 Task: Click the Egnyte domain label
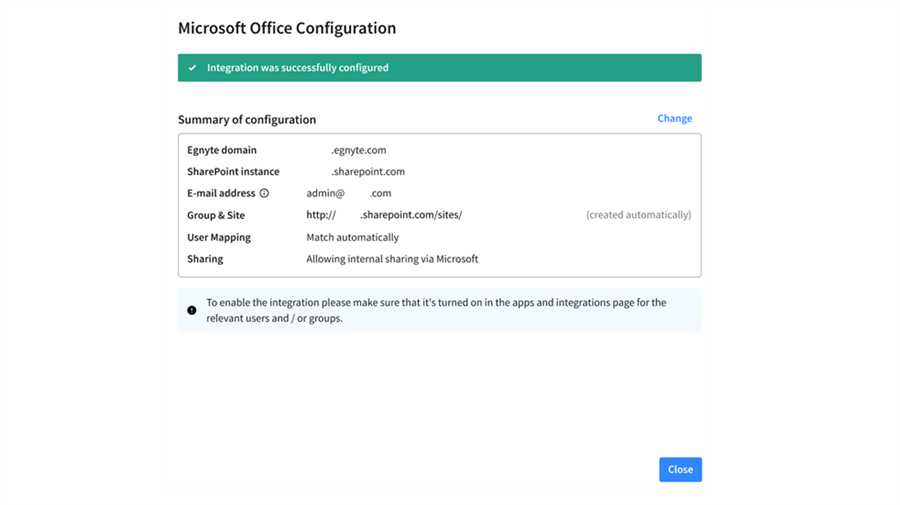pos(221,150)
